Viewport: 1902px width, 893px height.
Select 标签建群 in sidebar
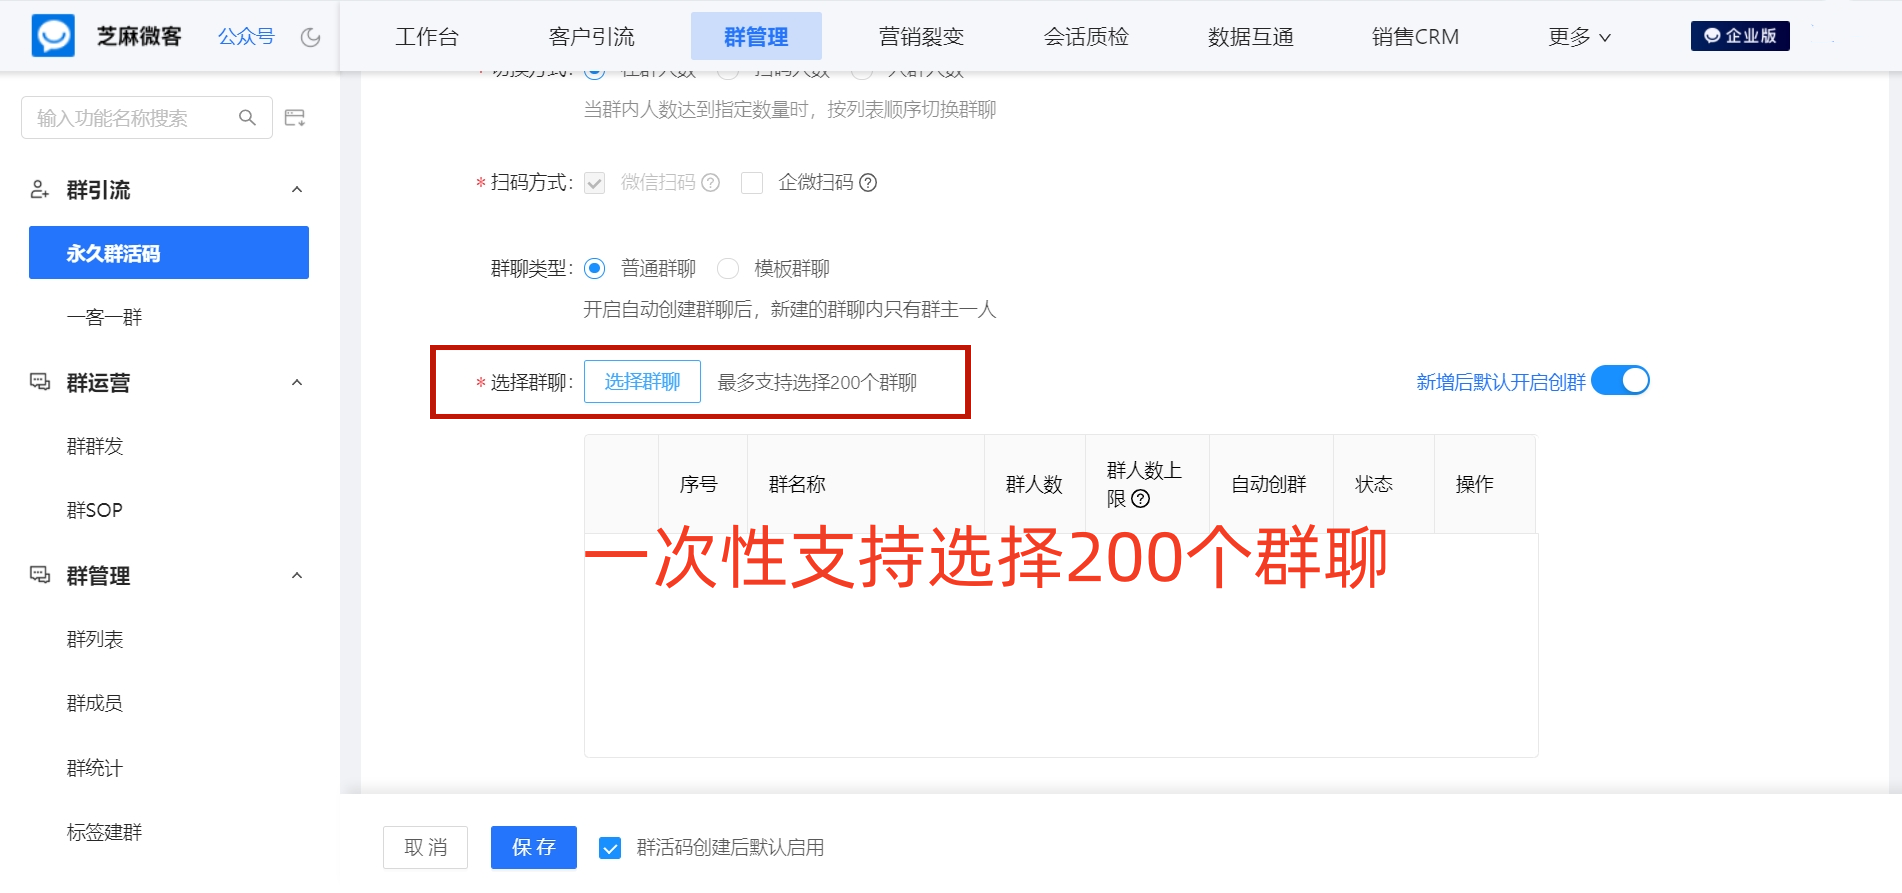click(105, 832)
